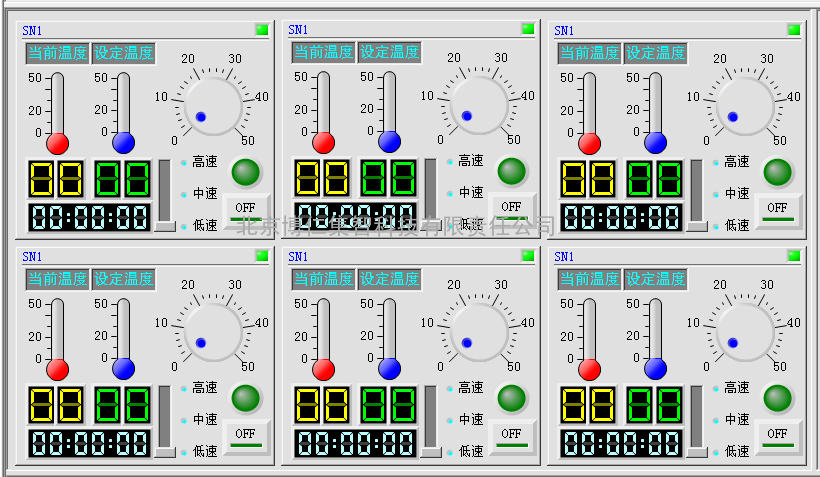Click the red current-temperature thermometer bulb, bottom-left panel

pos(58,369)
